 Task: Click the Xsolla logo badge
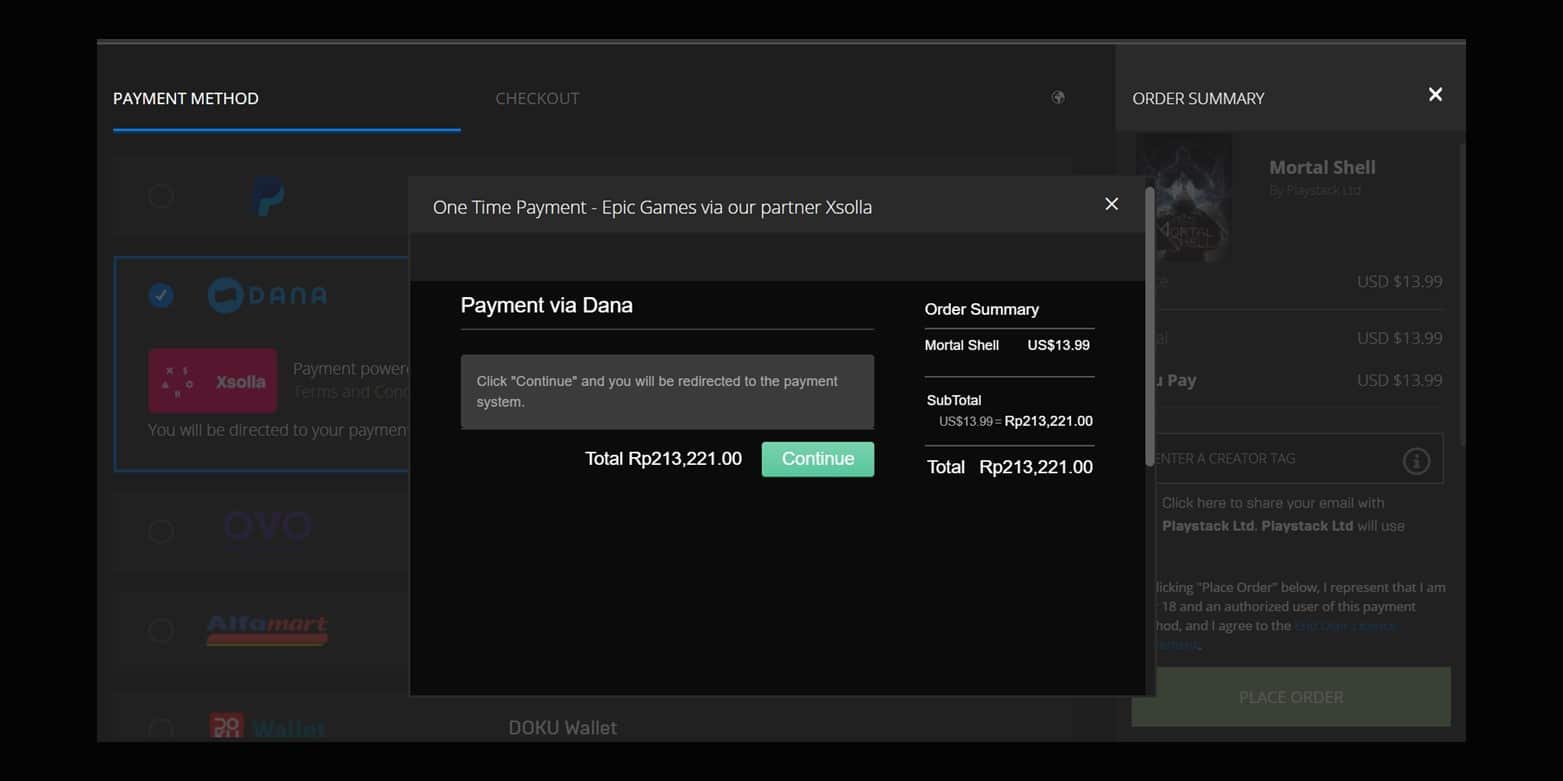[213, 381]
